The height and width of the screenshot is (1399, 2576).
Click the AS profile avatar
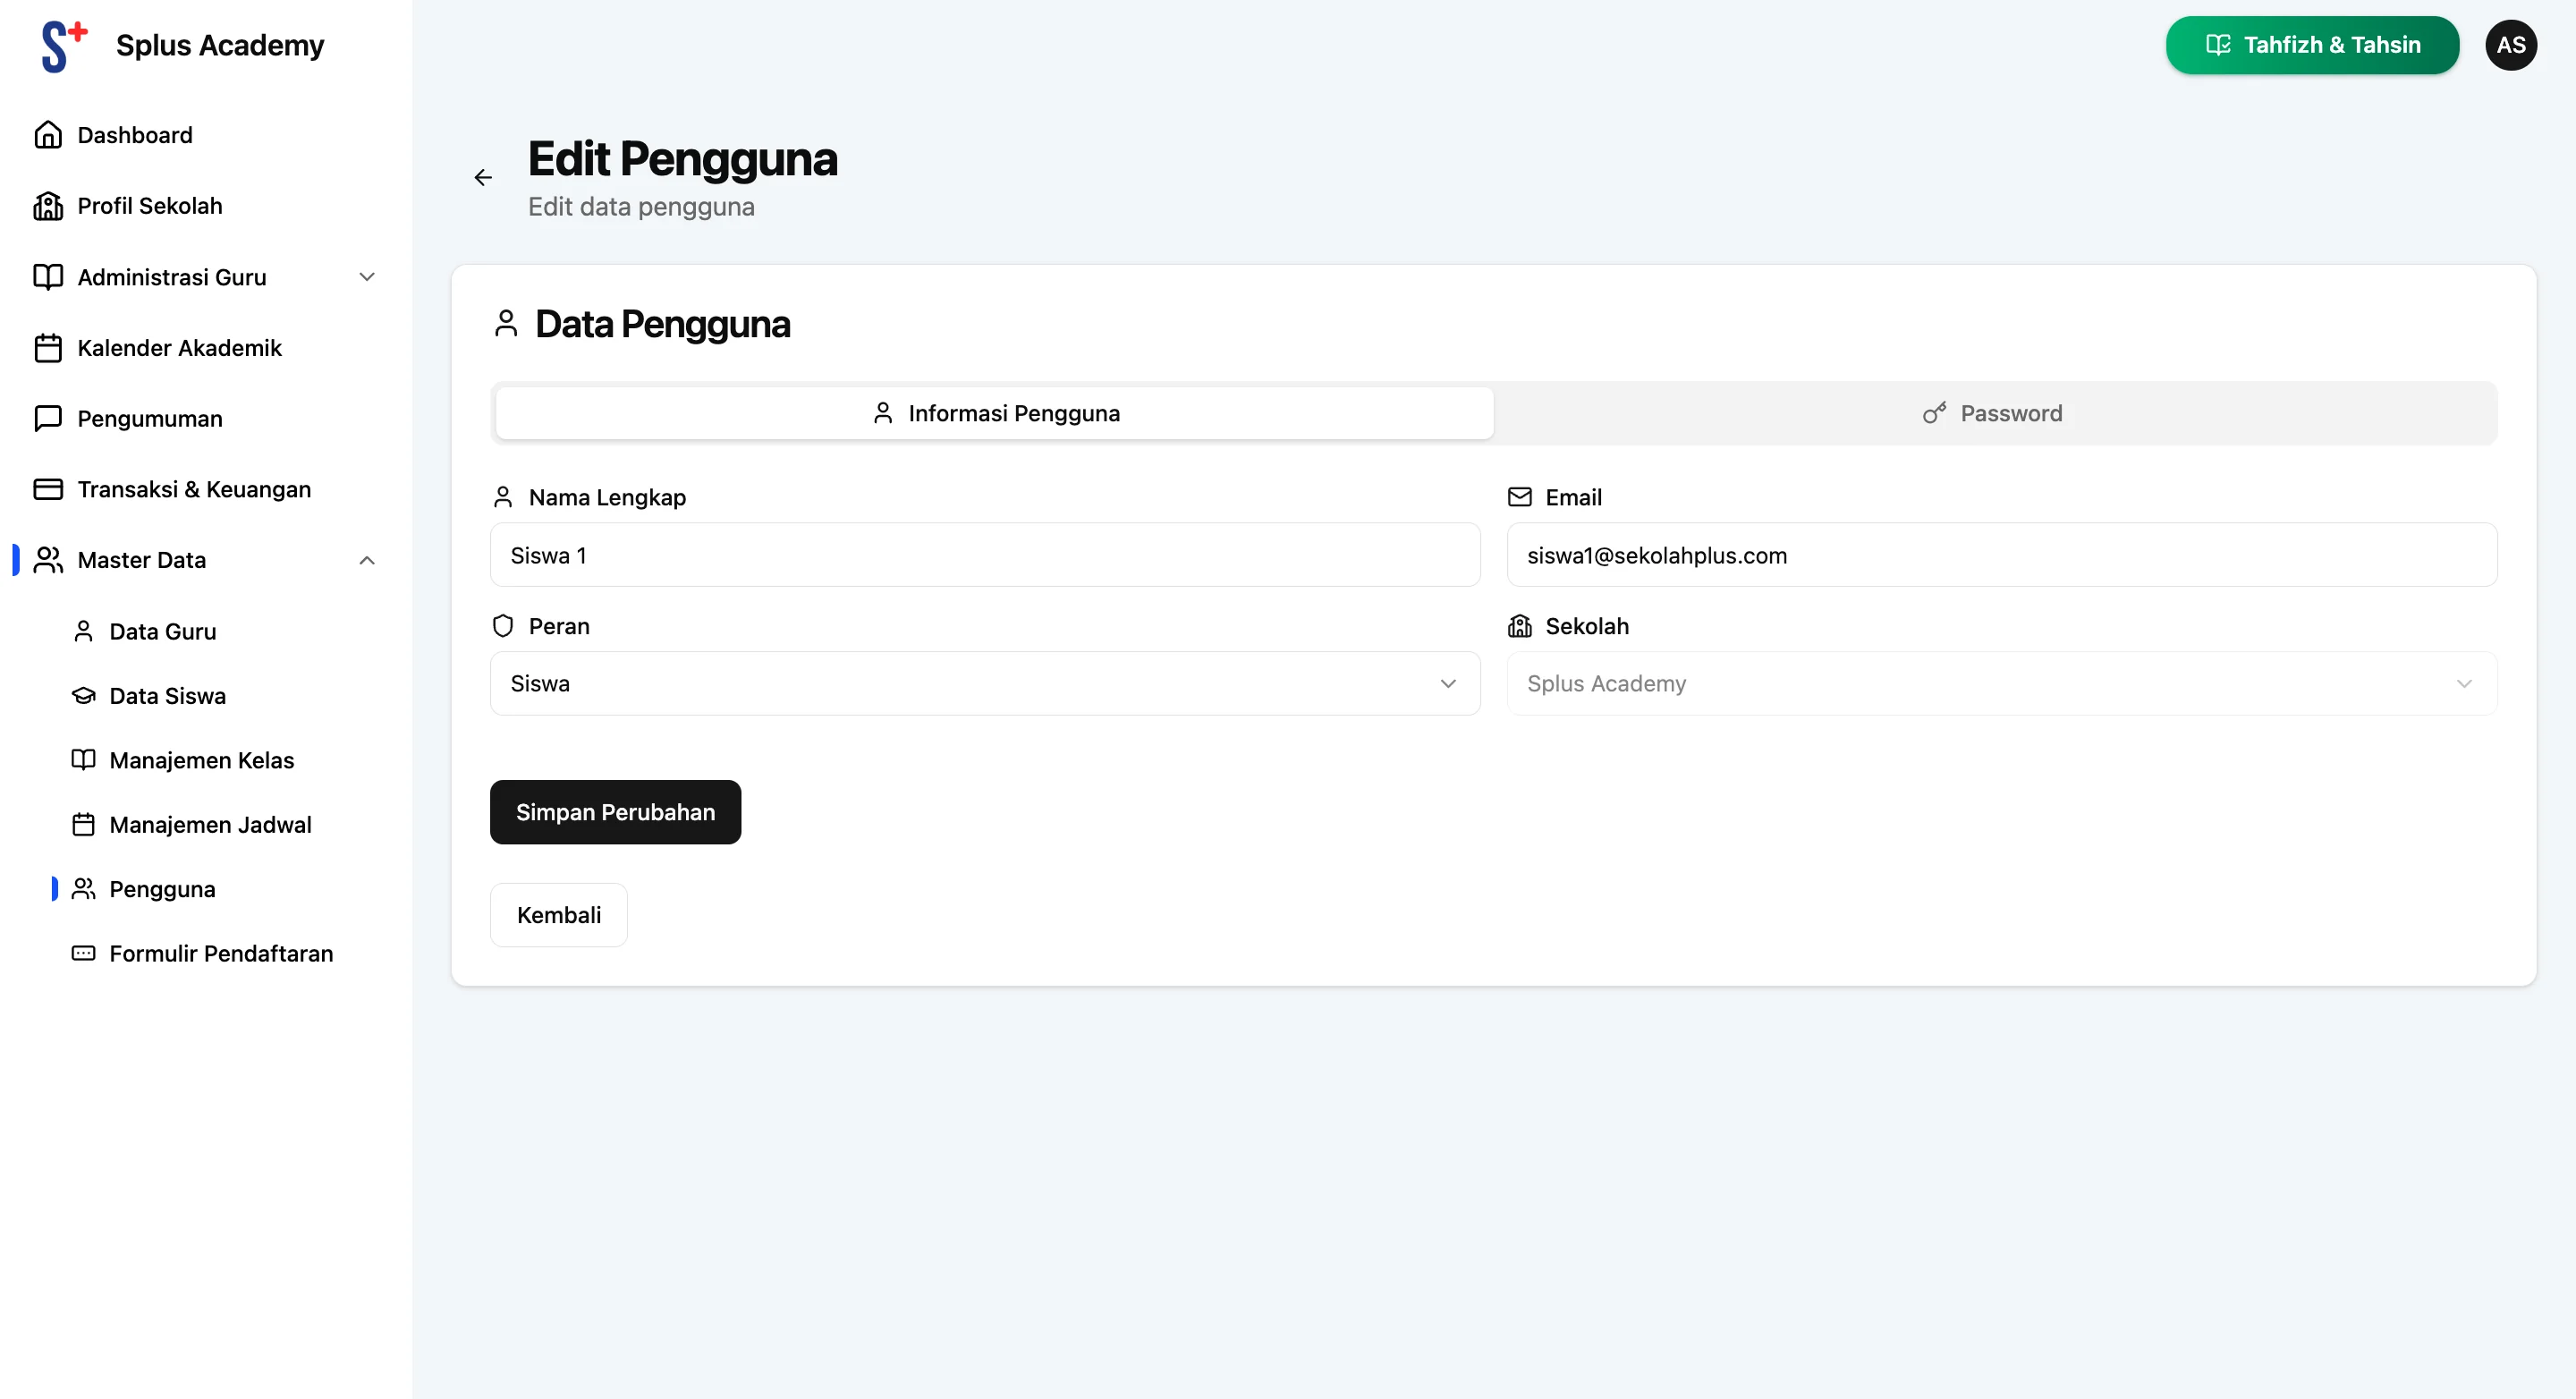[2511, 44]
